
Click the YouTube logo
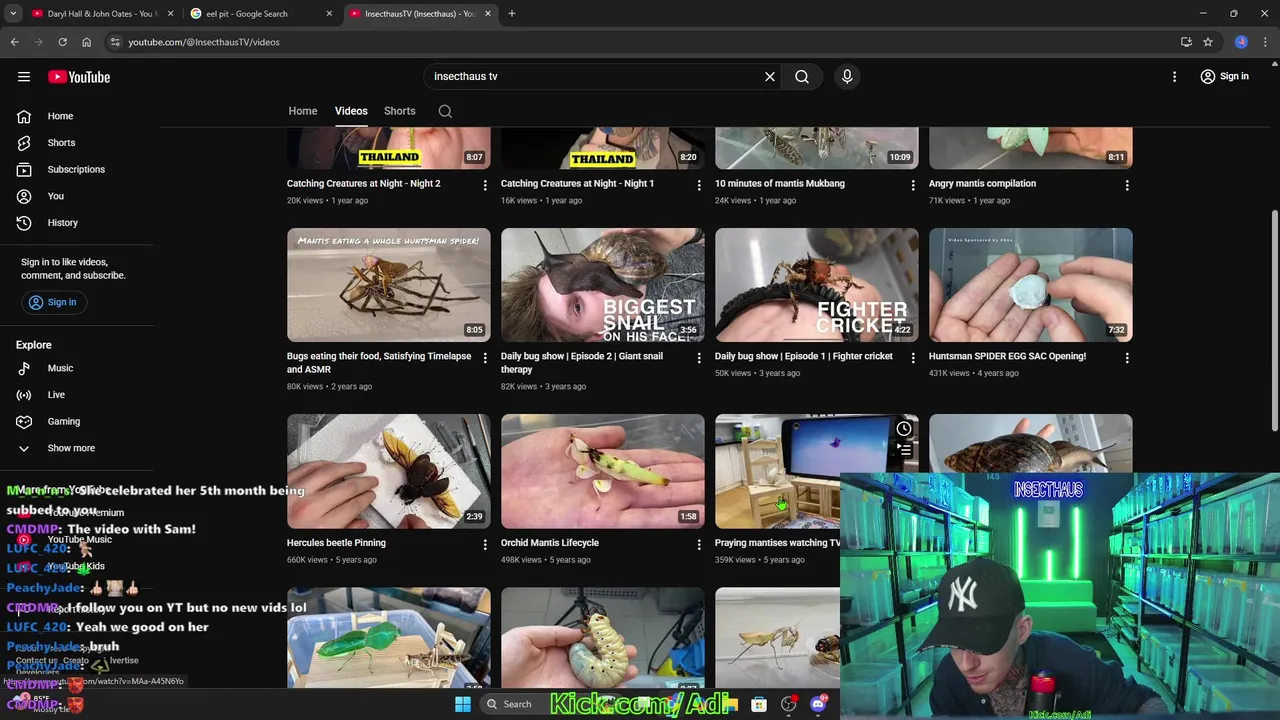(x=79, y=77)
